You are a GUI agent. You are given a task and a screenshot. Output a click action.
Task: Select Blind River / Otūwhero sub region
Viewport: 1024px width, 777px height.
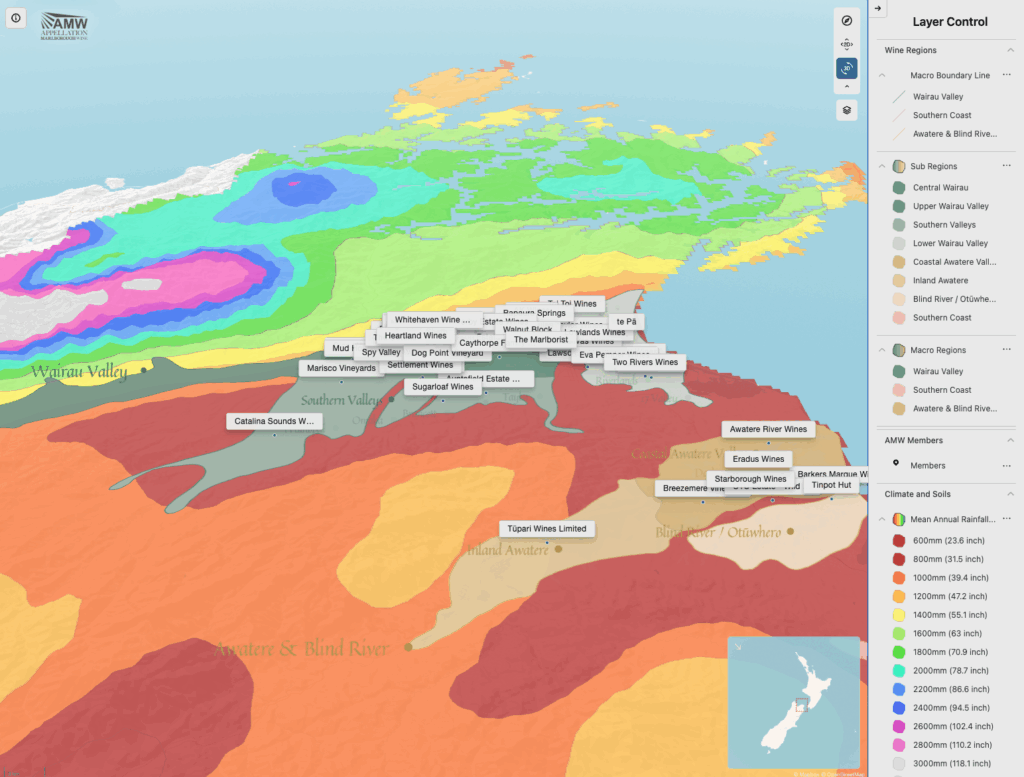click(x=954, y=299)
